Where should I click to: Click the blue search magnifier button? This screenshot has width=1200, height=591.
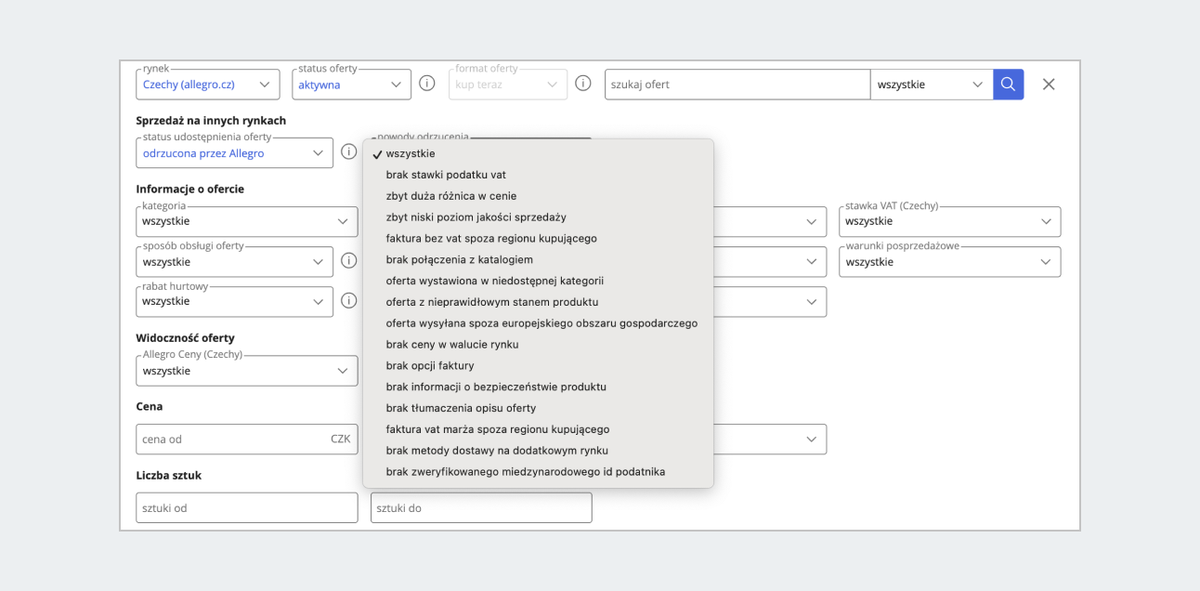click(1008, 85)
